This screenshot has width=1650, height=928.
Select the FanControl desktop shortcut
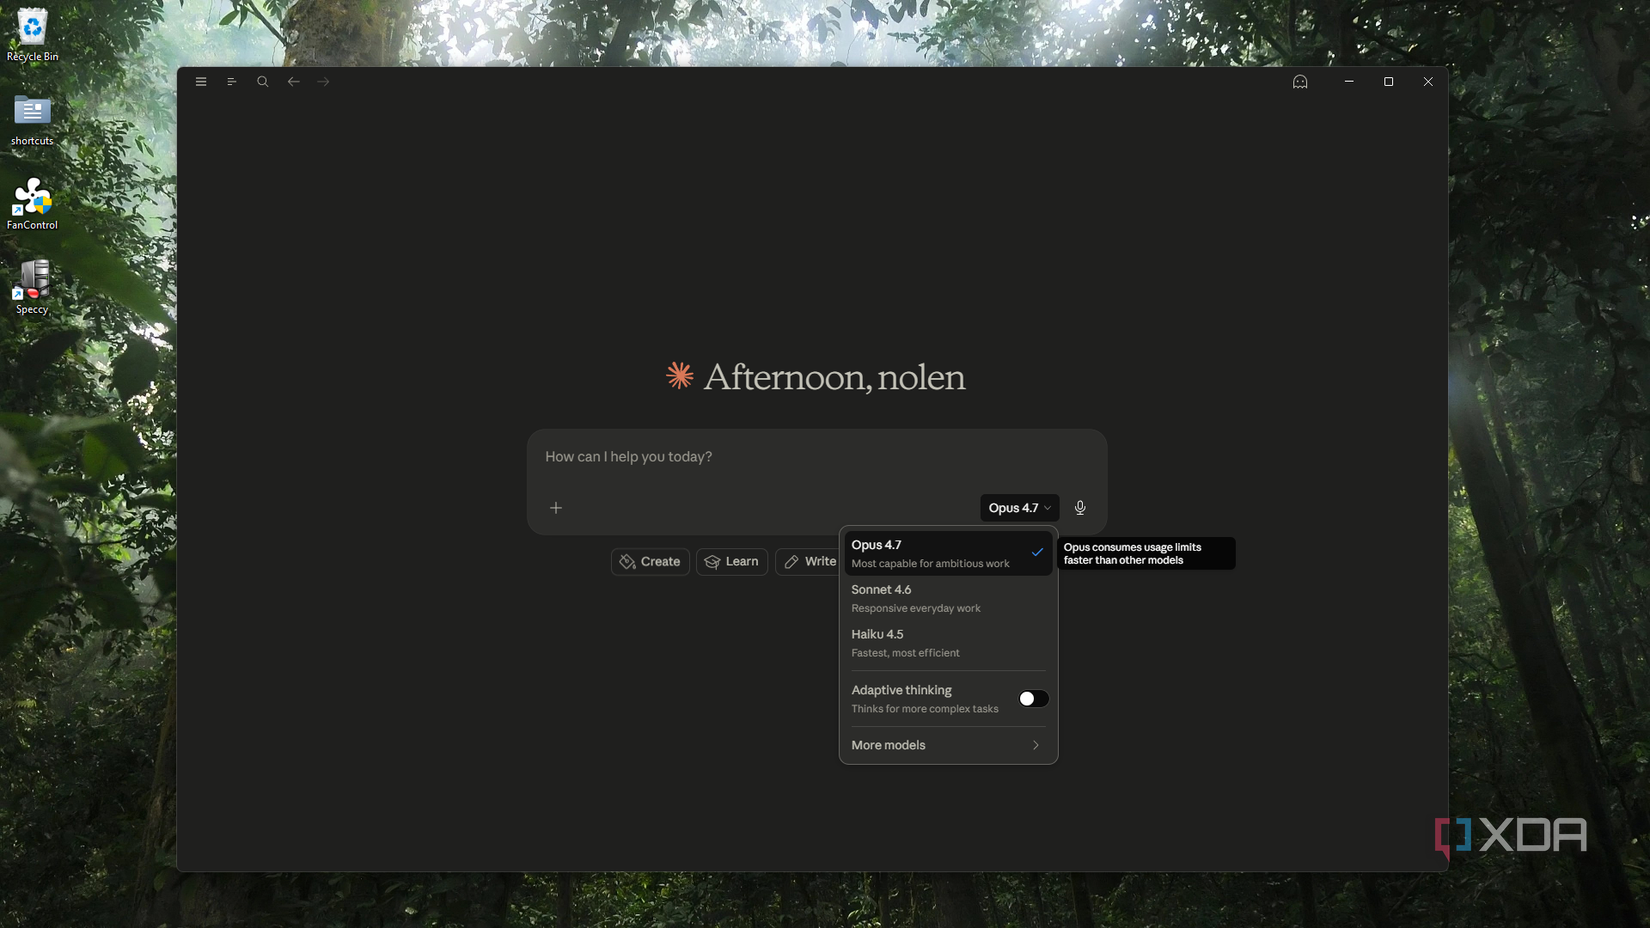(x=32, y=204)
